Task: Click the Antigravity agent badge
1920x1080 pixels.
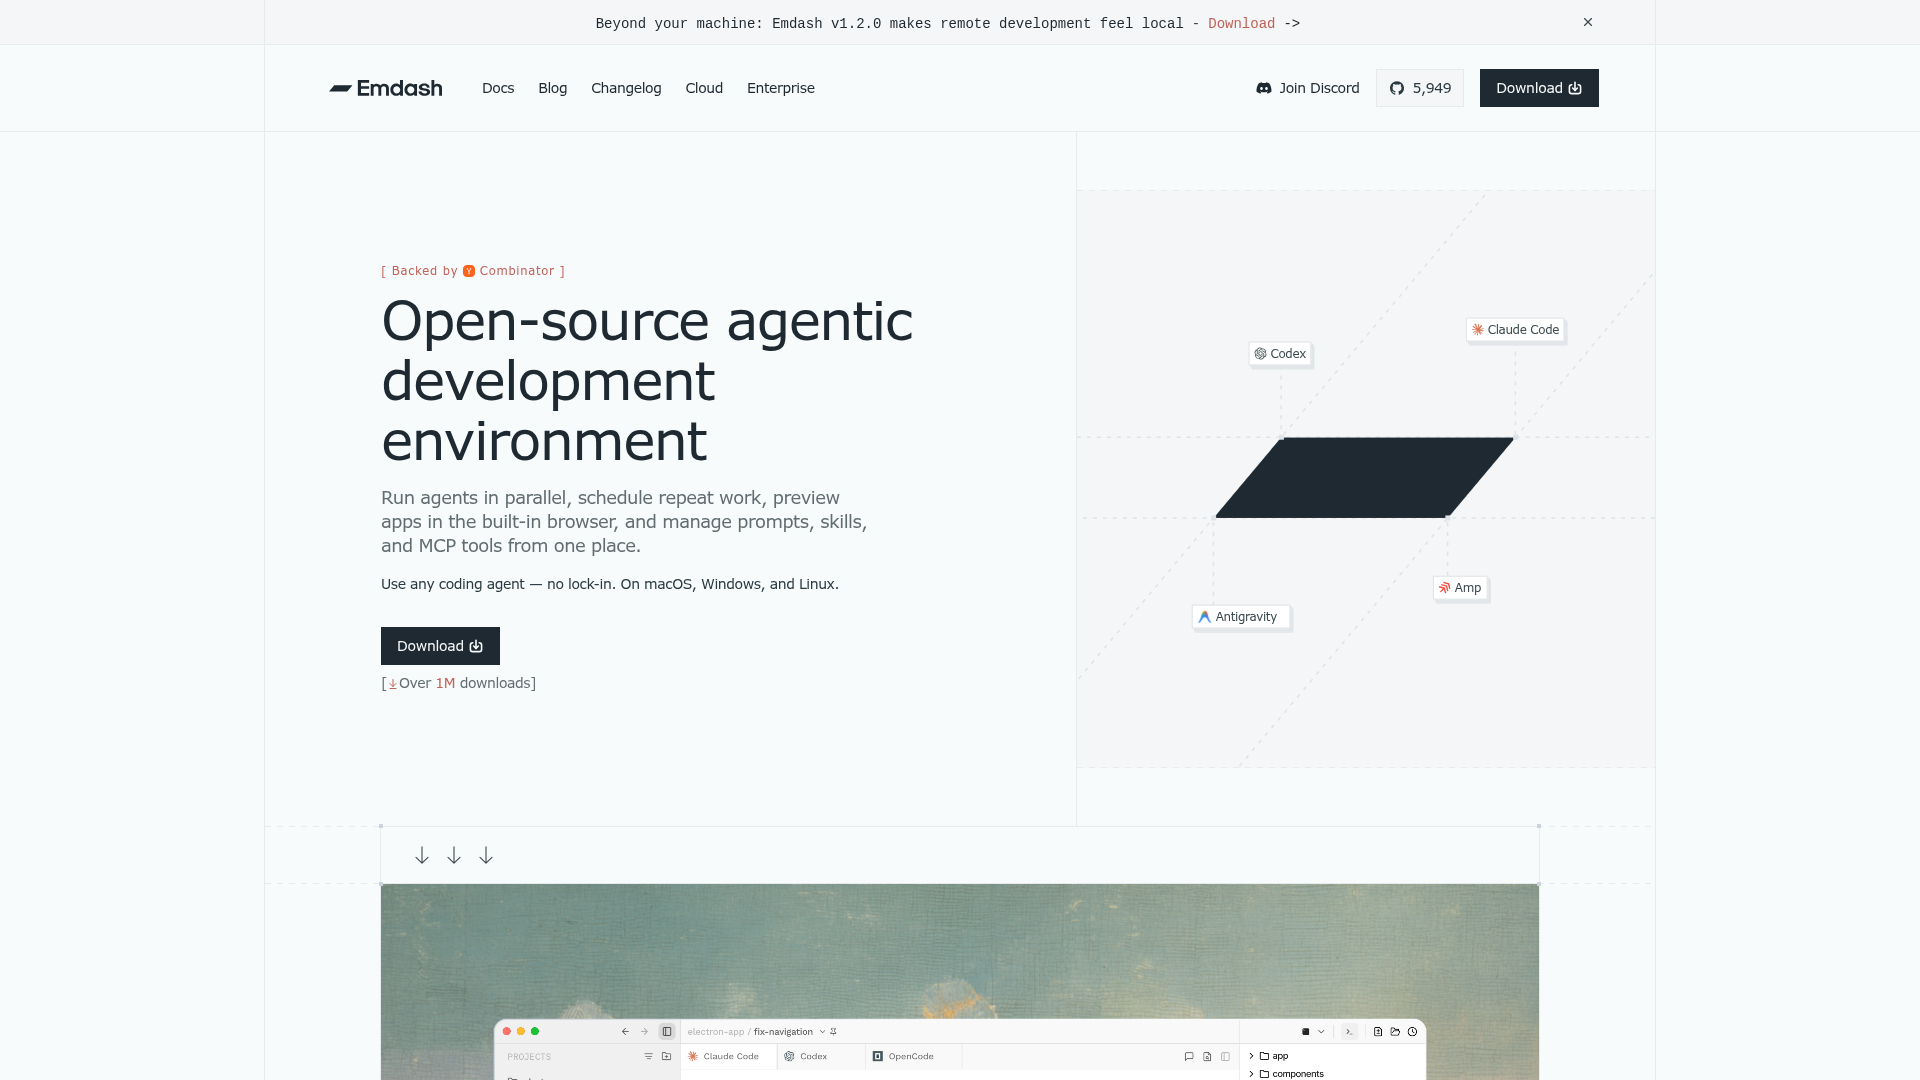Action: point(1240,617)
